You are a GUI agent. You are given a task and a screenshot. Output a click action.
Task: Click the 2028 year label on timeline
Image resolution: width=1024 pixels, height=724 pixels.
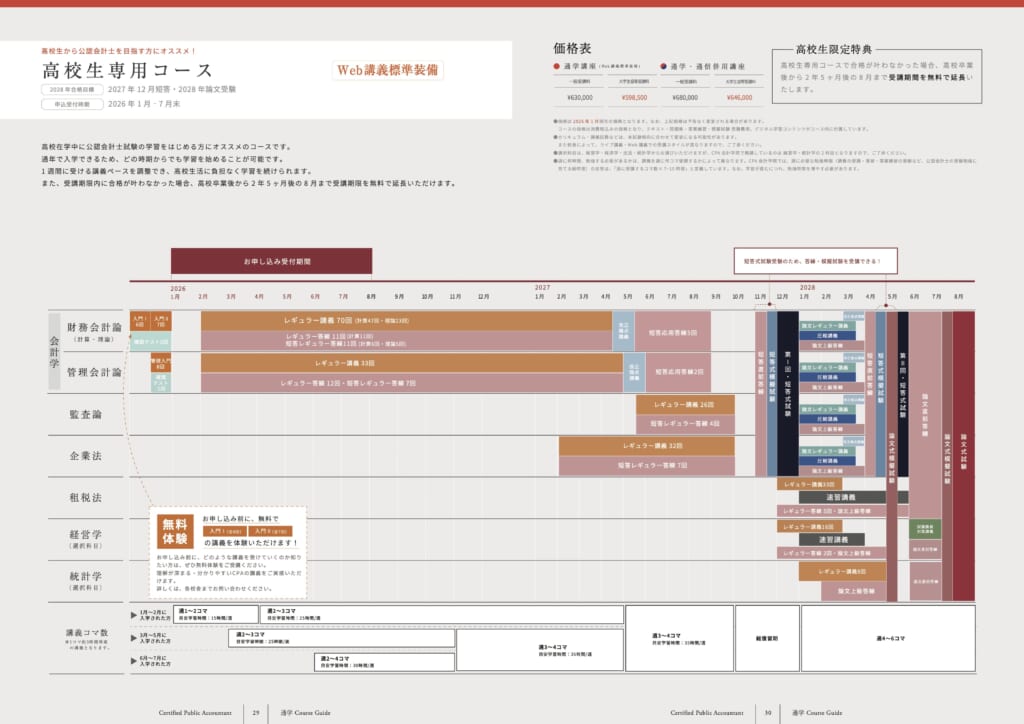pos(807,287)
